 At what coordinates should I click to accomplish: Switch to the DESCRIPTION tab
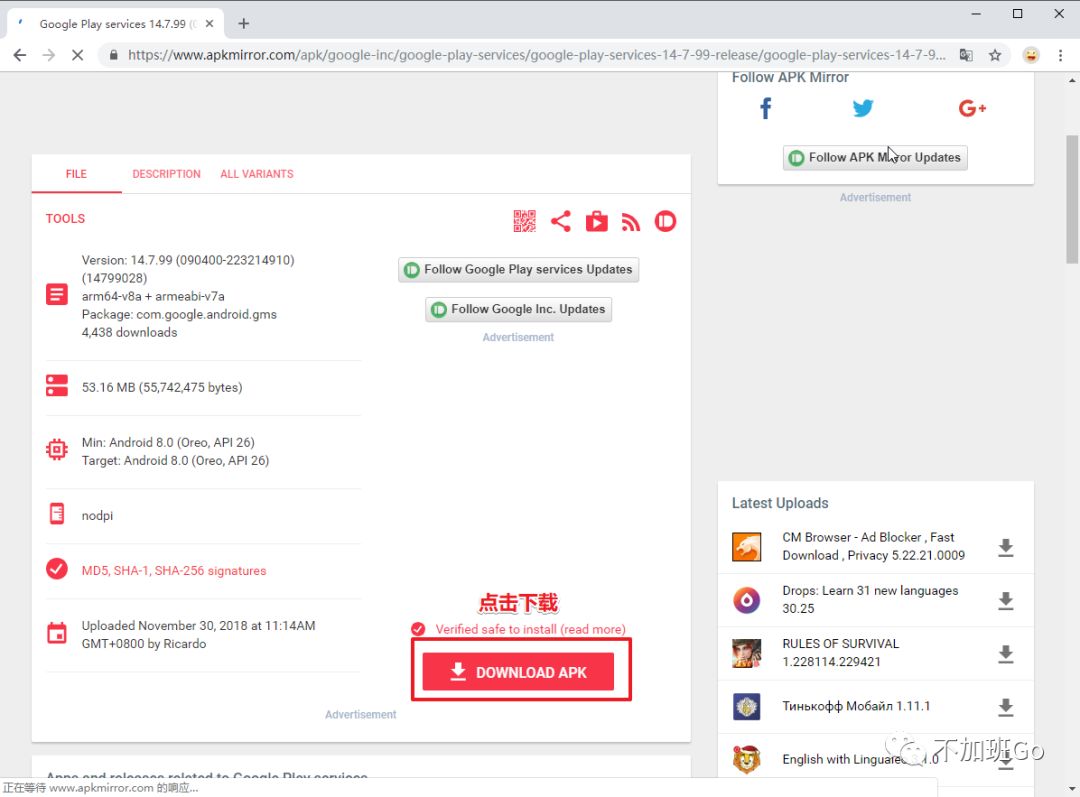(x=166, y=174)
